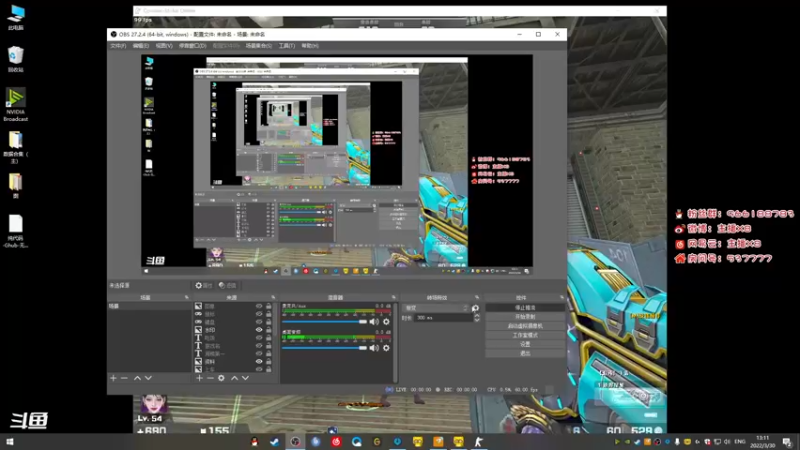Click the 启动虚拟摄像机 button
Viewport: 800px width, 450px height.
(525, 326)
